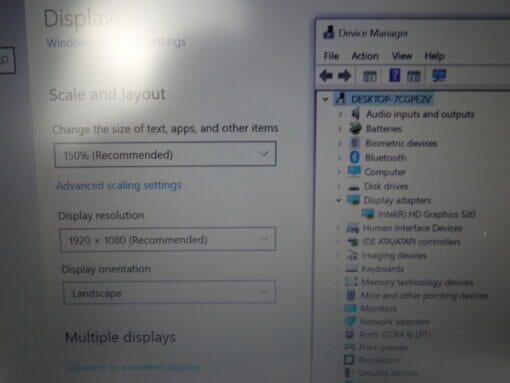Viewport: 510px width, 383px height.
Task: Select the Ports (COM & LPT) icon
Action: (x=349, y=334)
